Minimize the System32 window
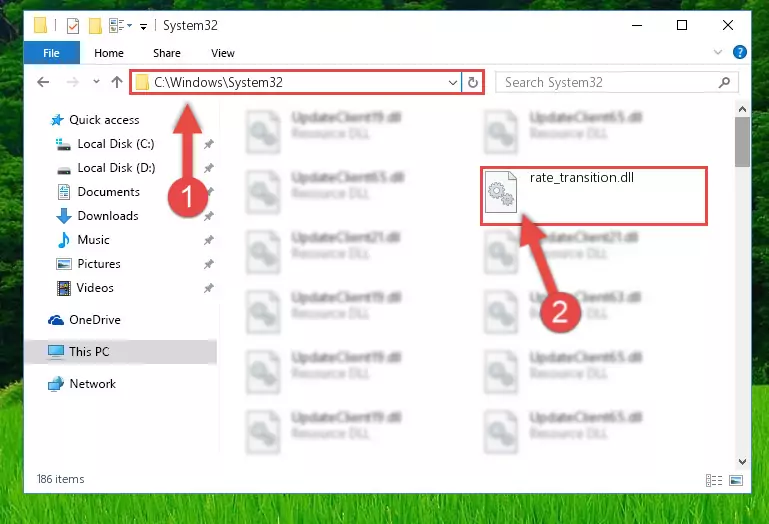This screenshot has width=769, height=524. point(637,26)
